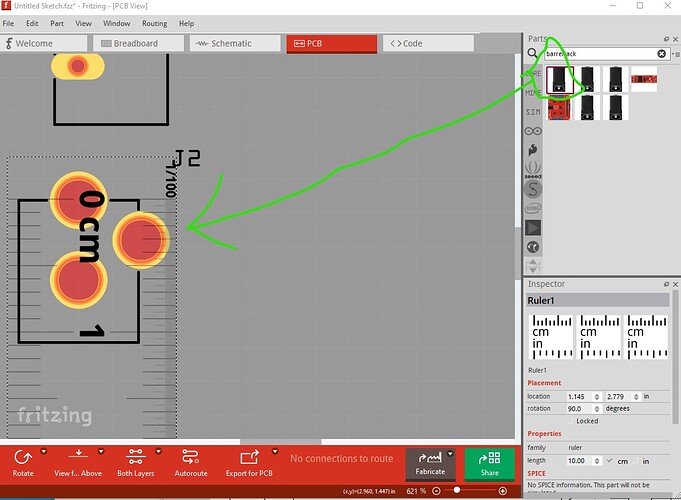The image size is (681, 500).
Task: Toggle the Locked checkbox
Action: point(571,421)
